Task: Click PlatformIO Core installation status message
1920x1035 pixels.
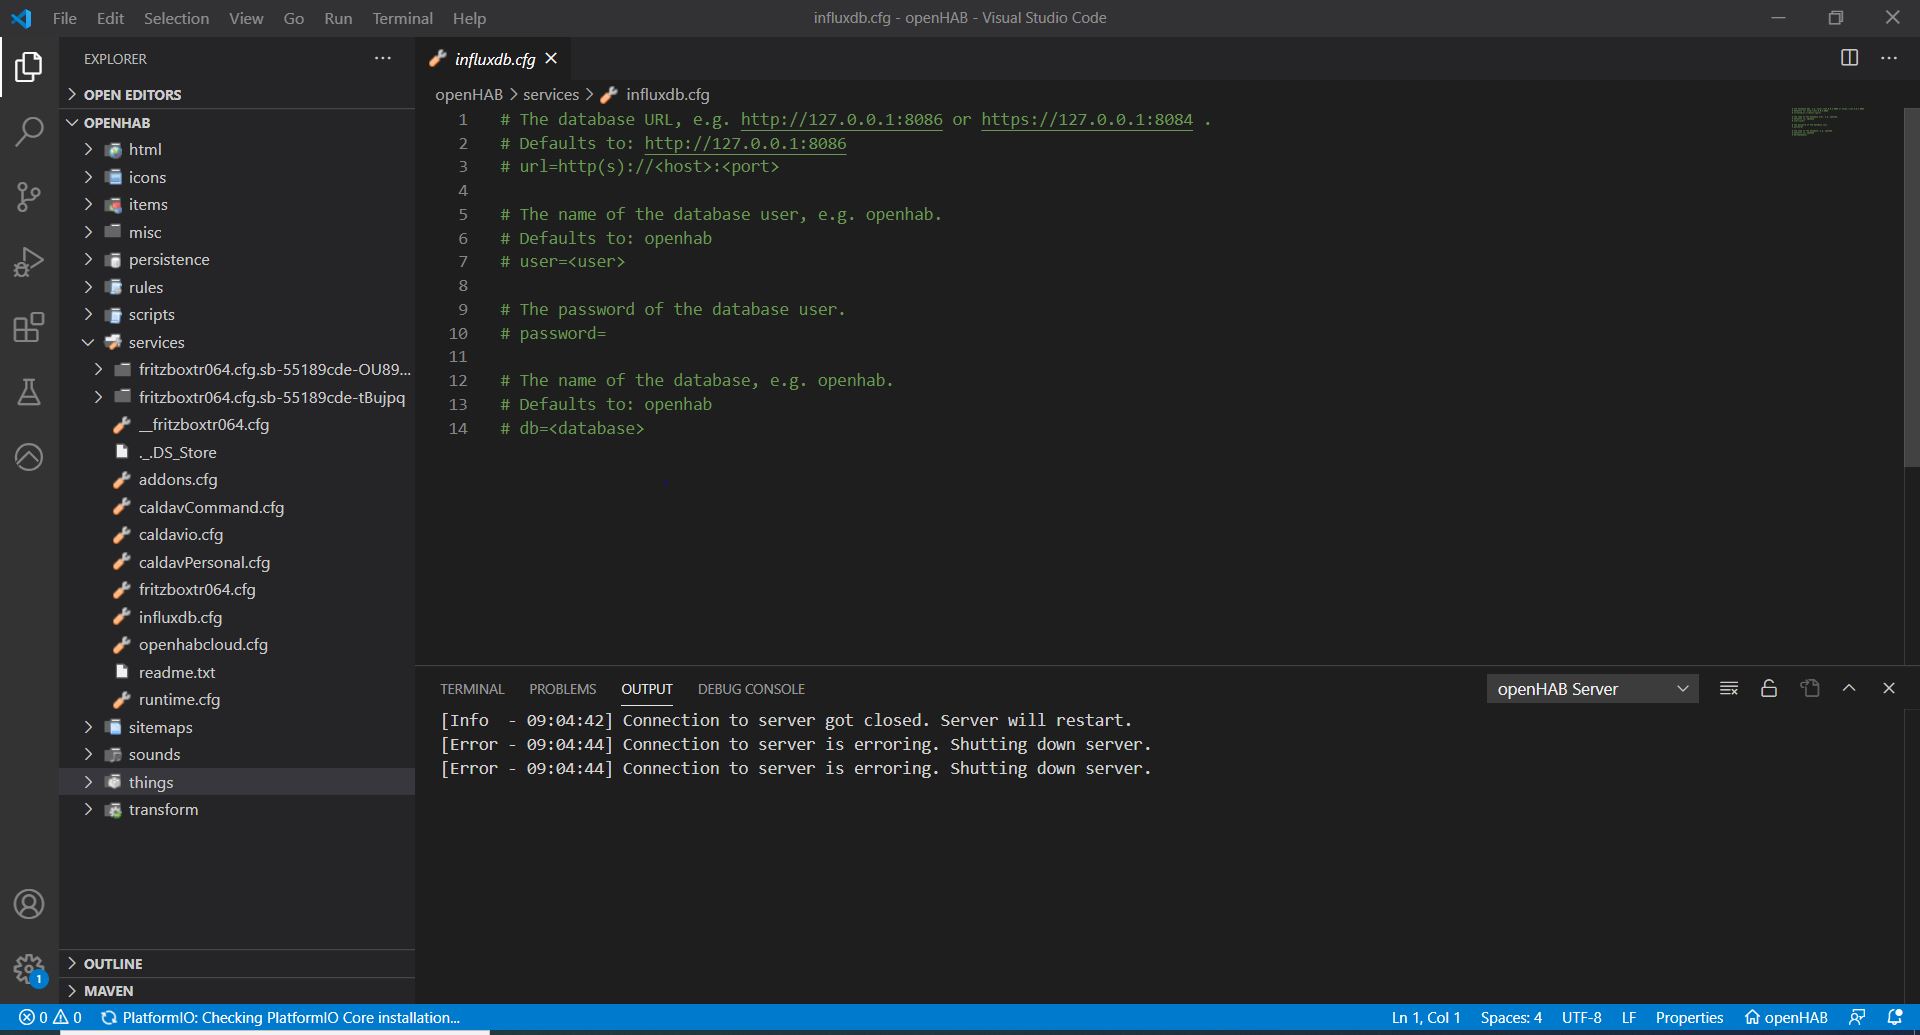Action: [281, 1017]
